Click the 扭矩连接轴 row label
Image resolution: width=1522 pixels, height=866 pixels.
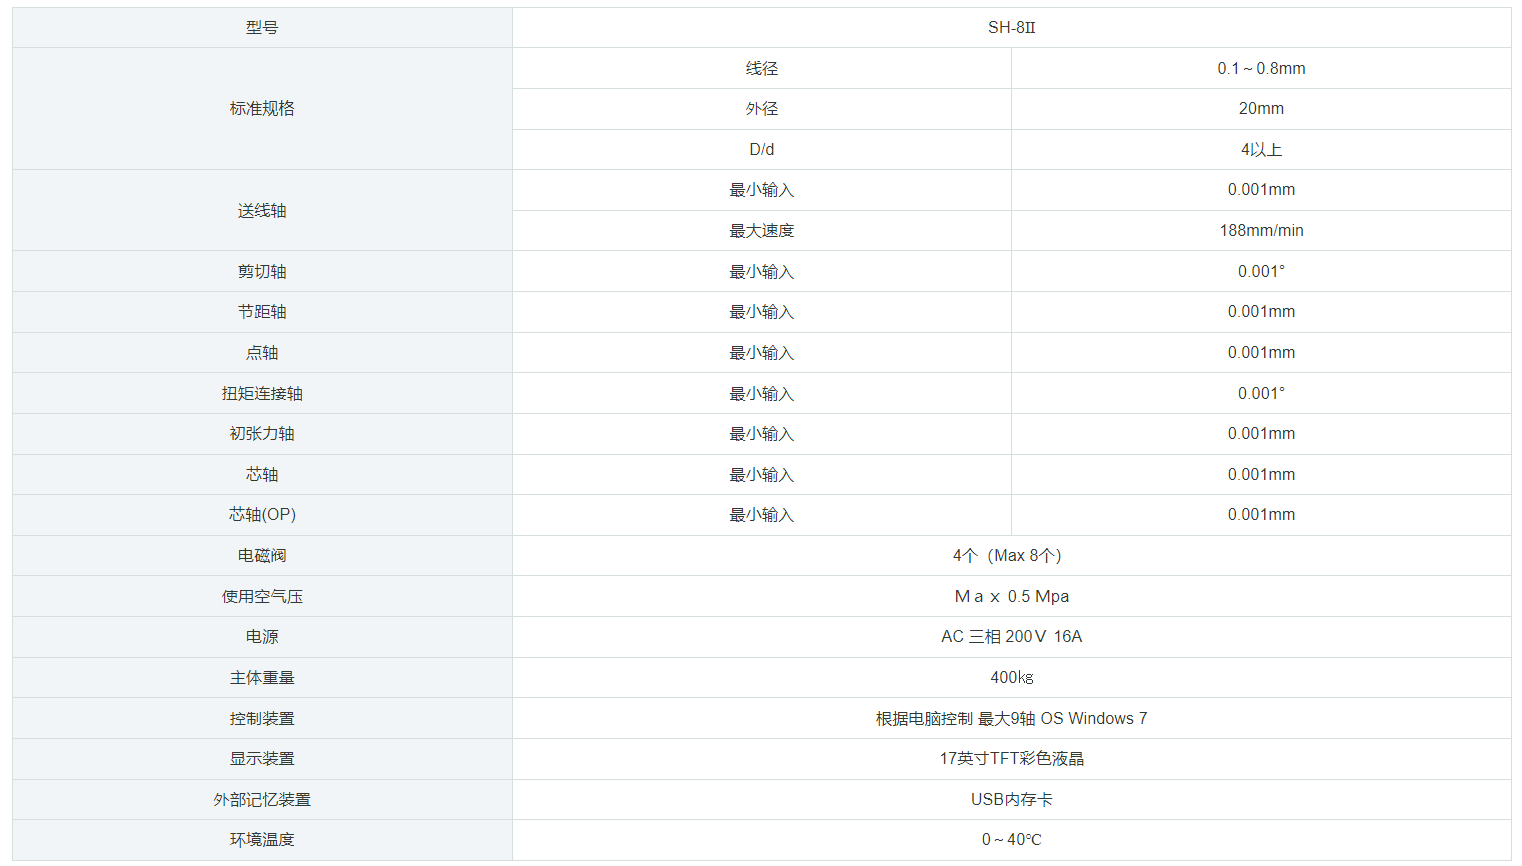point(262,394)
